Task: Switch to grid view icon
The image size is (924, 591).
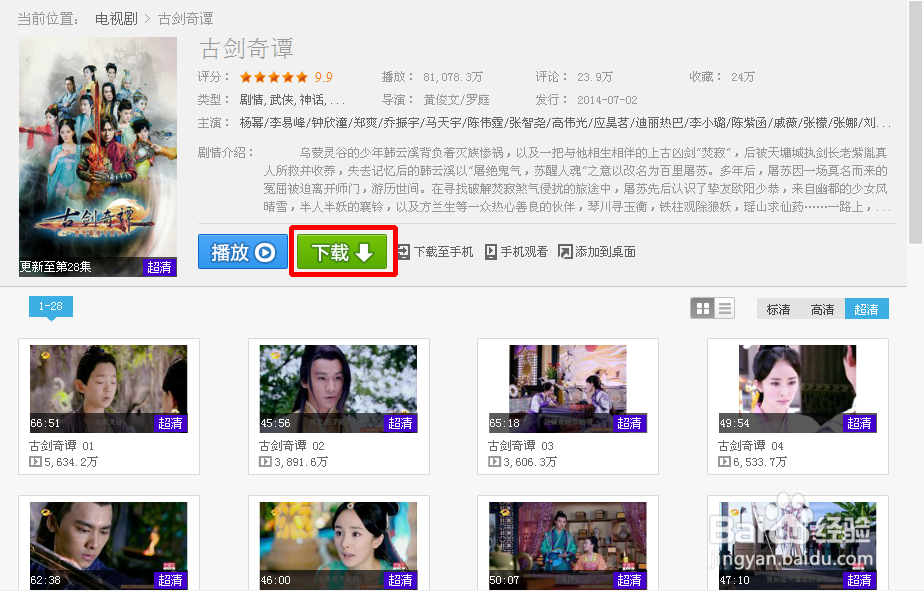Action: coord(702,308)
